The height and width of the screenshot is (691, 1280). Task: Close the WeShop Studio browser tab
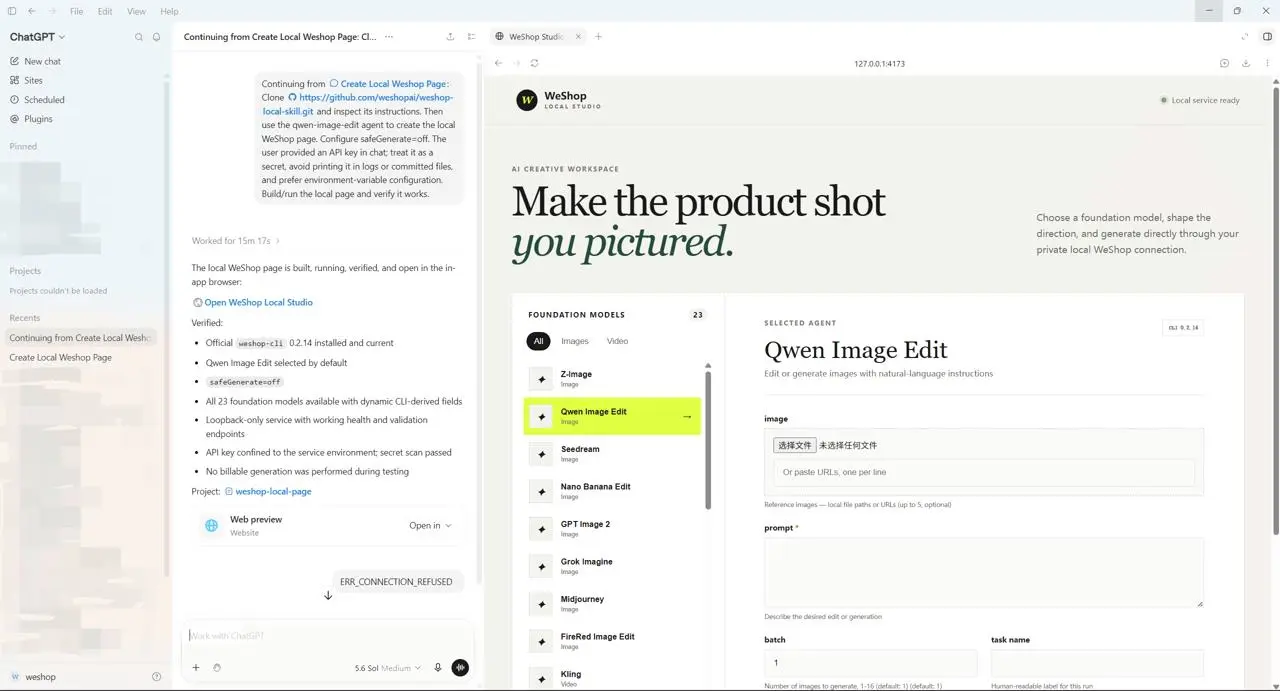578,37
